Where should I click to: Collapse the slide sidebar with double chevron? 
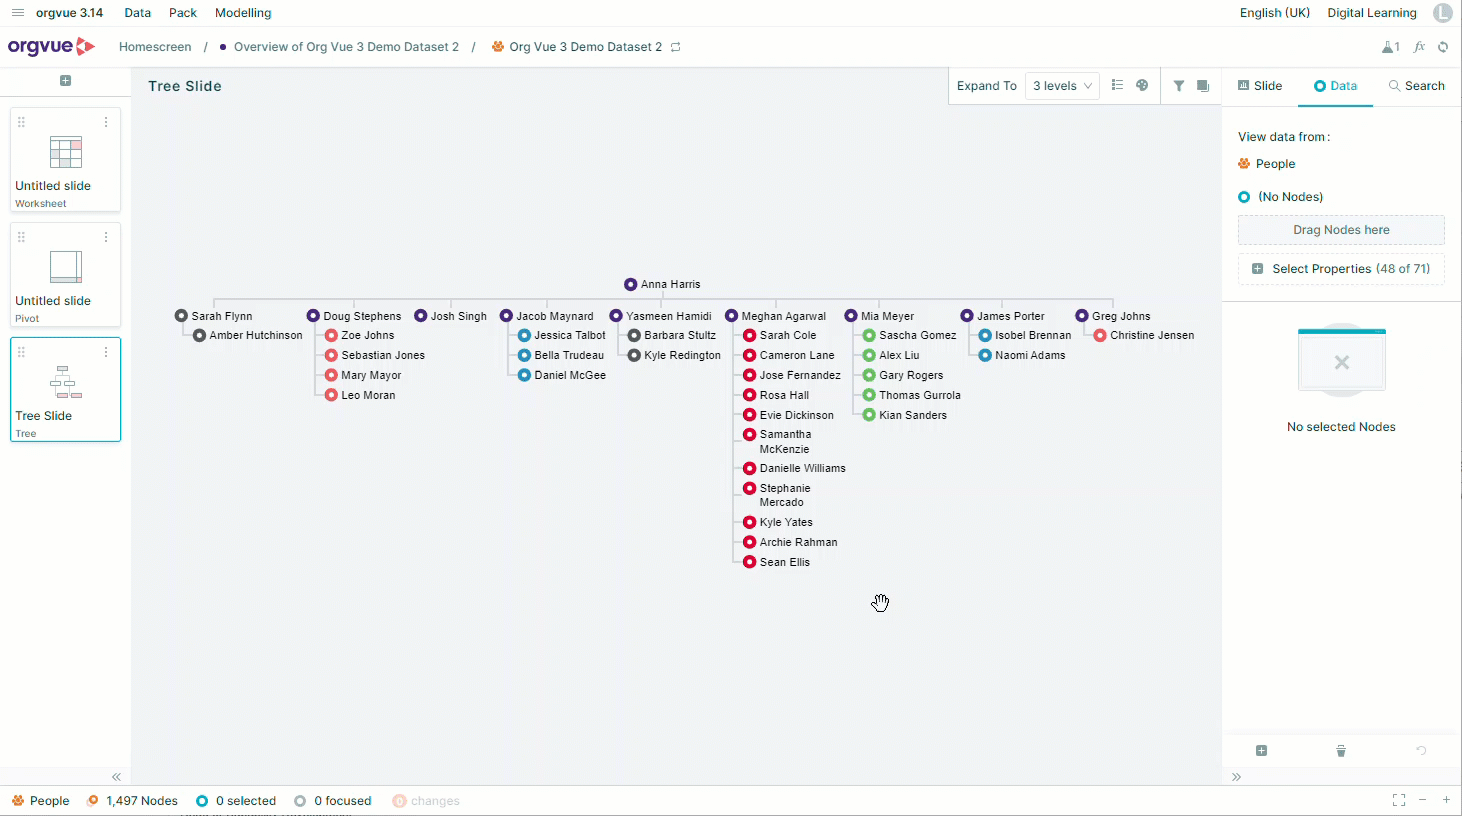(x=116, y=777)
